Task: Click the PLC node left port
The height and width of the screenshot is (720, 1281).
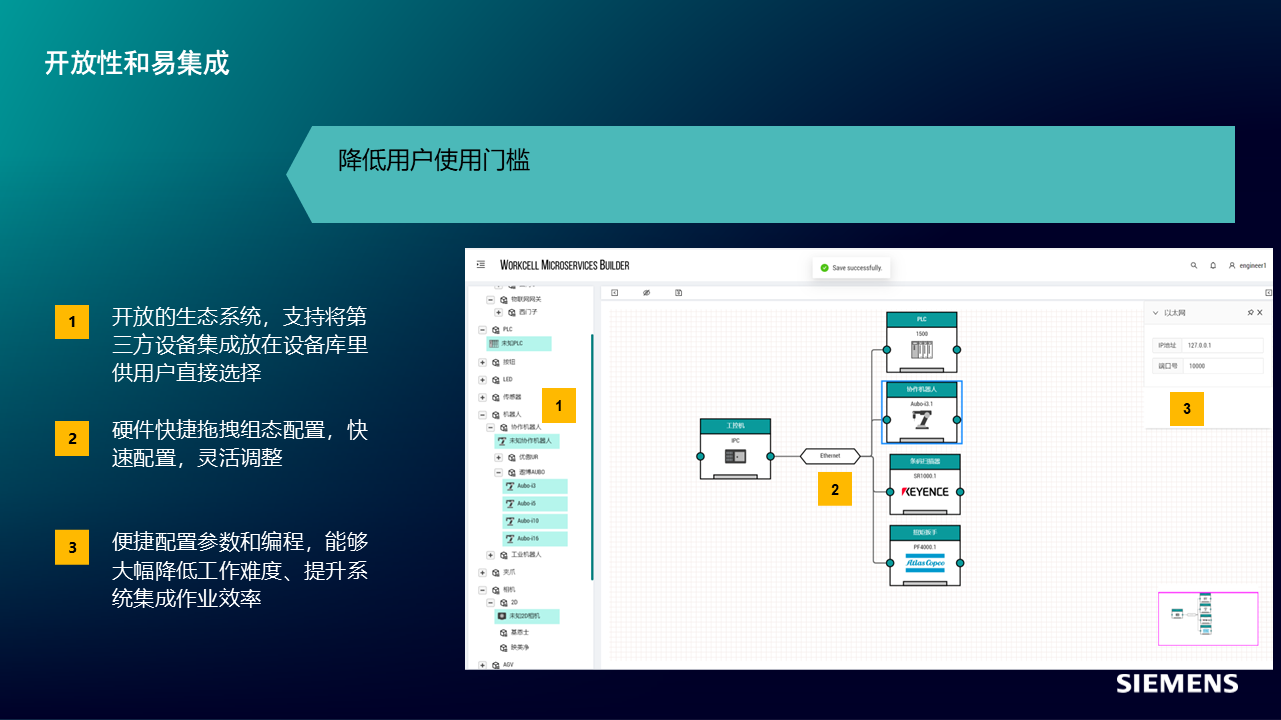Action: [x=887, y=350]
